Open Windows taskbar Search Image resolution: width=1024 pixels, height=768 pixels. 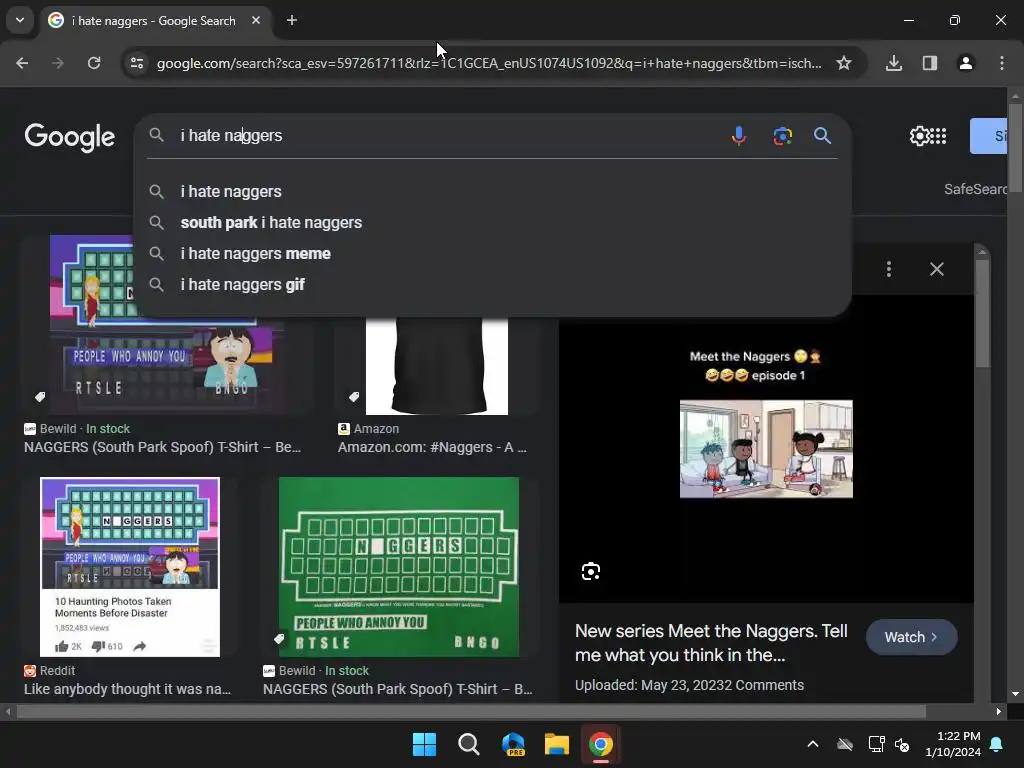[x=469, y=744]
